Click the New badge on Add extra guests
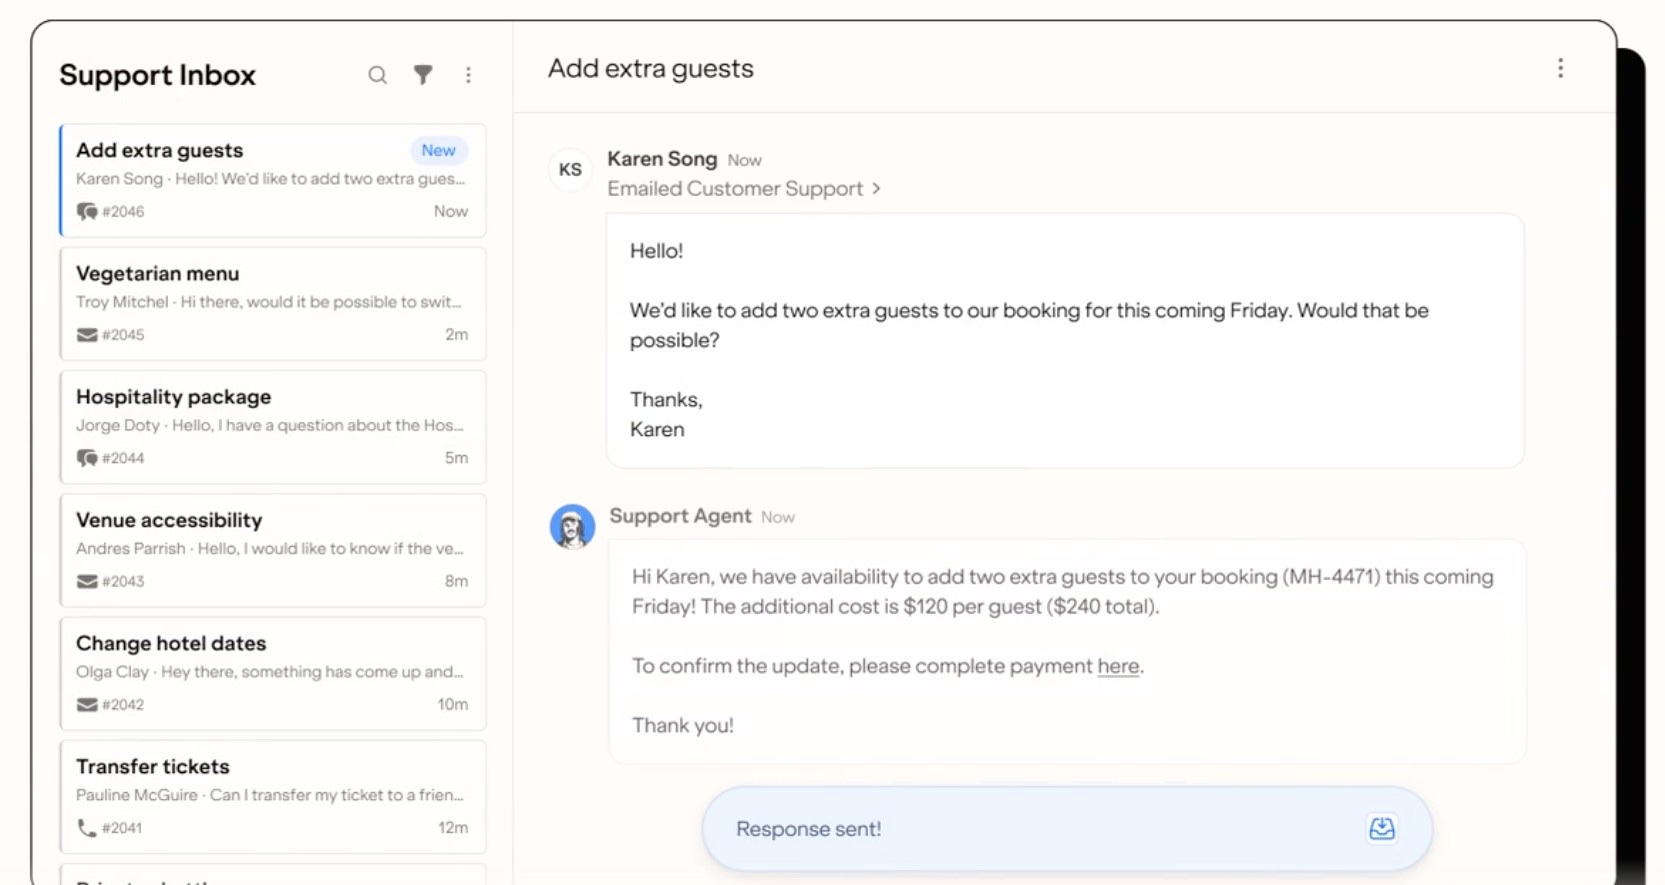Screen dimensions: 1665x885 (438, 150)
